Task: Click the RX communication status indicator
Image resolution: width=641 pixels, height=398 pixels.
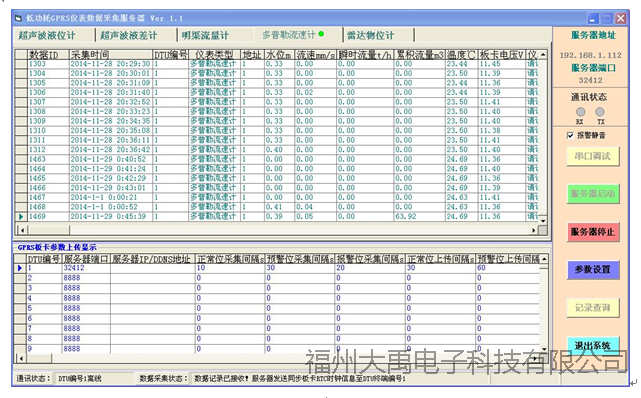Action: (580, 112)
